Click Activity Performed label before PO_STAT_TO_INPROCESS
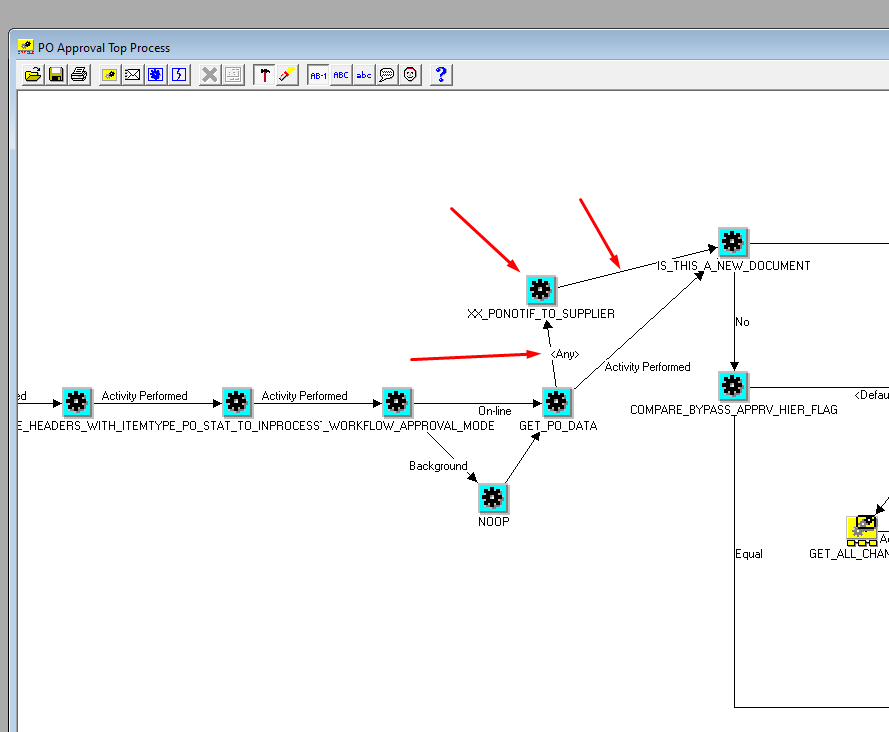The image size is (889, 732). pyautogui.click(x=144, y=396)
